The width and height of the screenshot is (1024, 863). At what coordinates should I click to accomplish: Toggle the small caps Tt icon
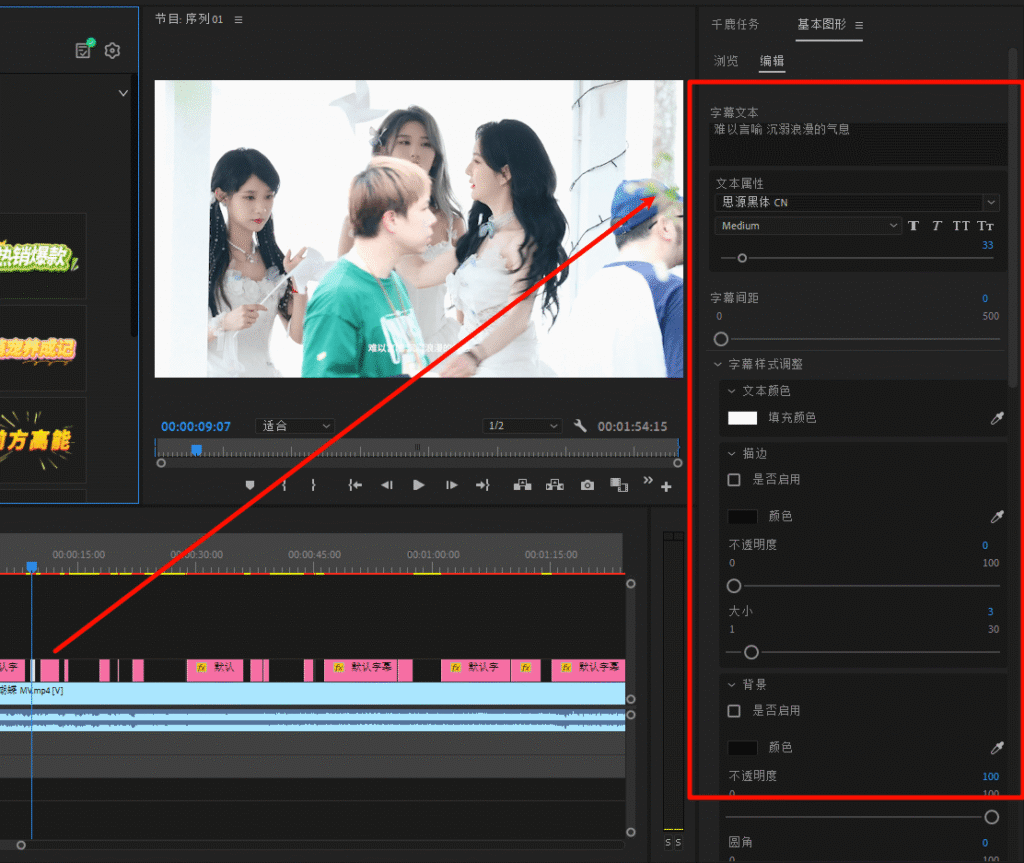point(986,226)
